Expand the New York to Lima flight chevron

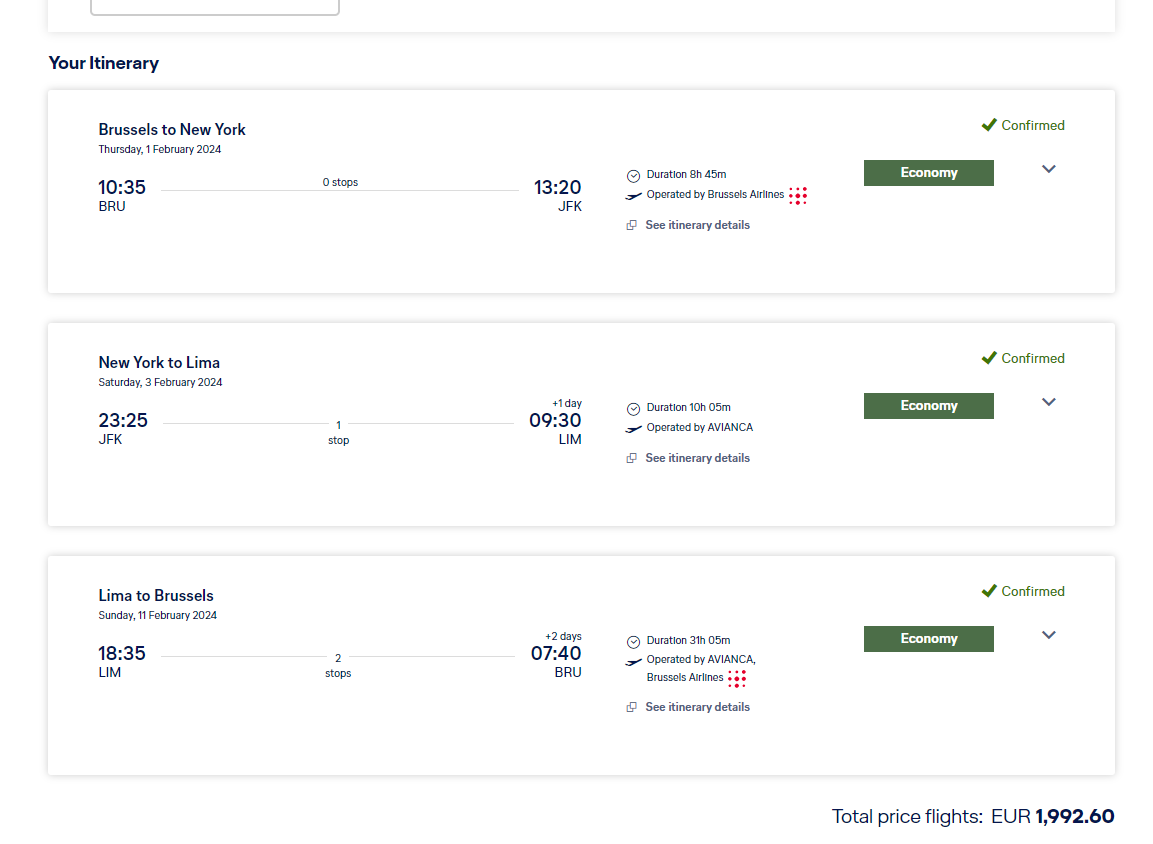(1049, 402)
